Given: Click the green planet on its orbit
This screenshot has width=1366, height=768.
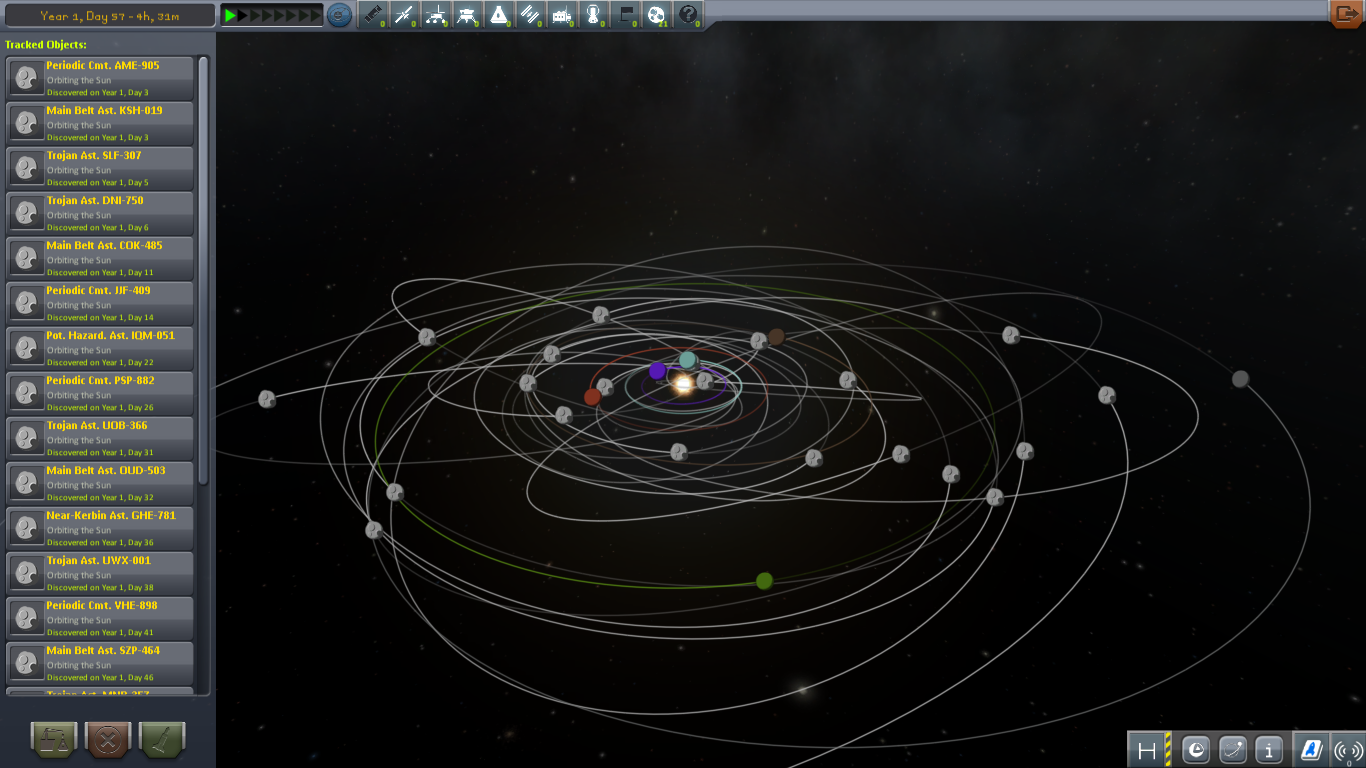Looking at the screenshot, I should pyautogui.click(x=764, y=581).
